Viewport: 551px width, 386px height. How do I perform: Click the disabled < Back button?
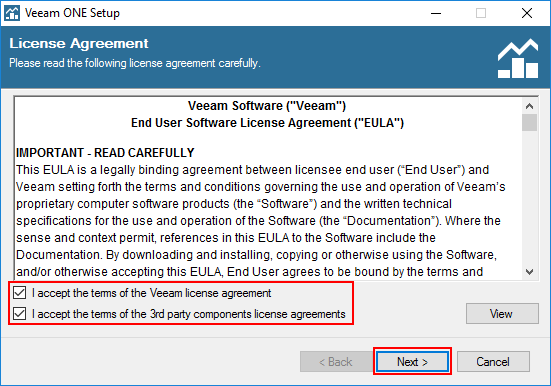pyautogui.click(x=336, y=361)
